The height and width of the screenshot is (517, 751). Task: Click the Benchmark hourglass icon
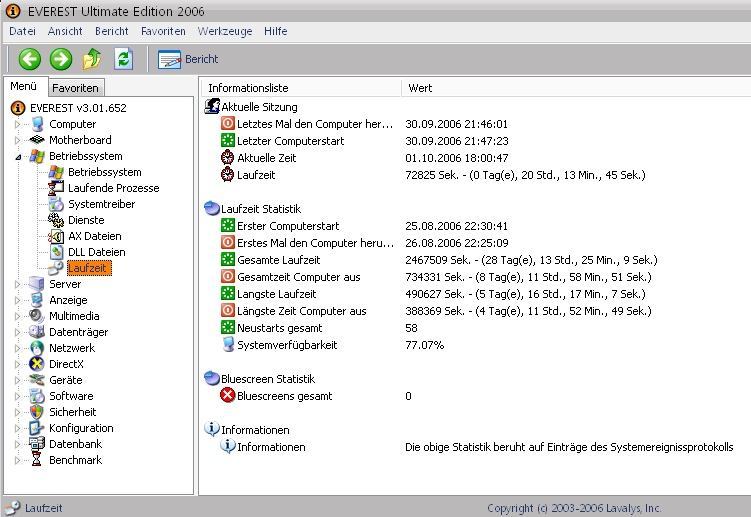[x=36, y=460]
